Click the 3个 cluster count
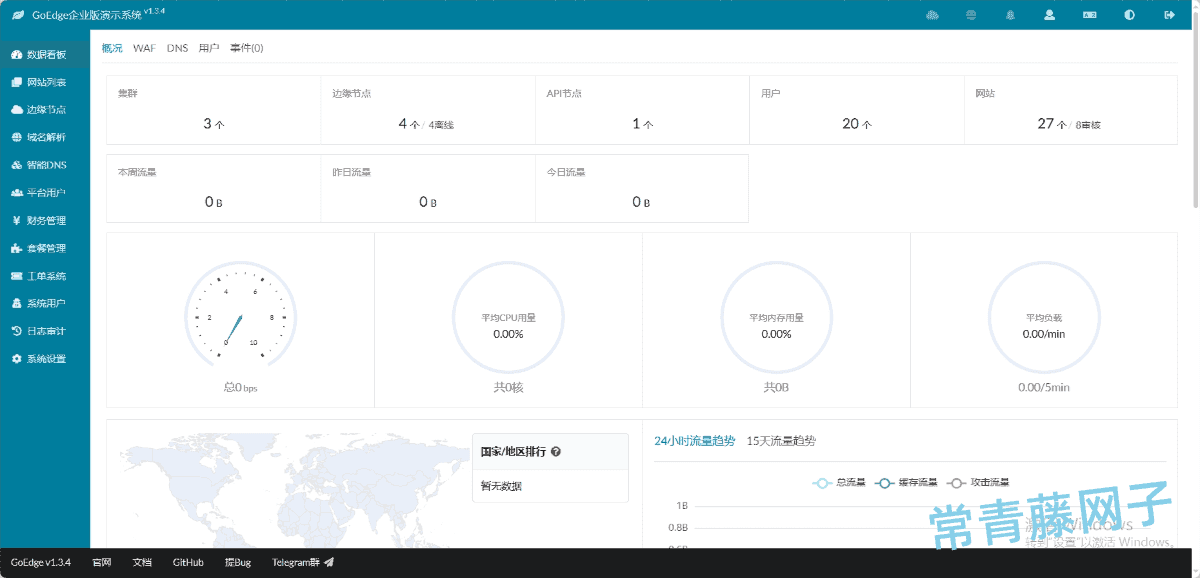 [213, 124]
